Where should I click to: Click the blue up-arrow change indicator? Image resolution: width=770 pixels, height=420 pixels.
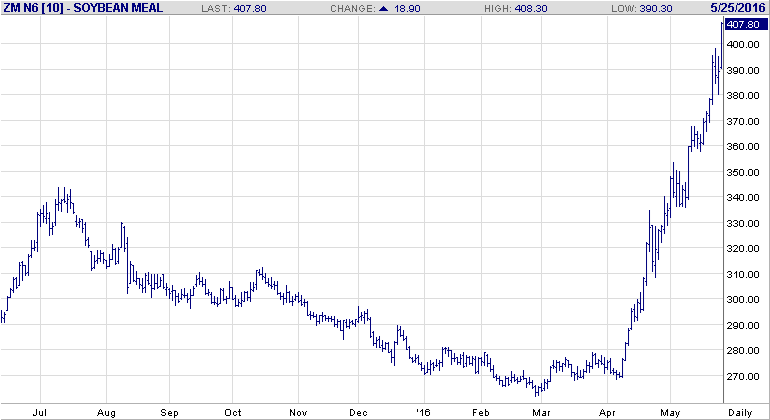click(x=412, y=7)
